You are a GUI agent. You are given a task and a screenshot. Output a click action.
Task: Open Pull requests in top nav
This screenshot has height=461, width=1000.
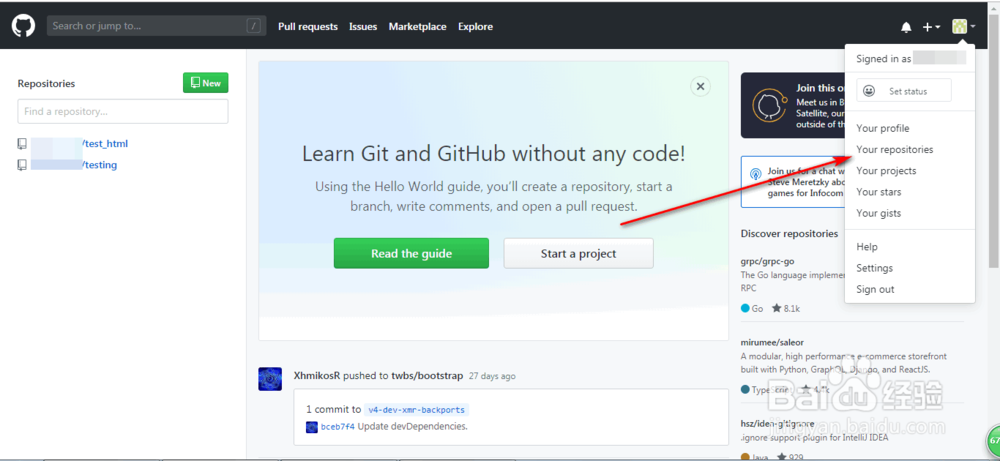point(308,27)
